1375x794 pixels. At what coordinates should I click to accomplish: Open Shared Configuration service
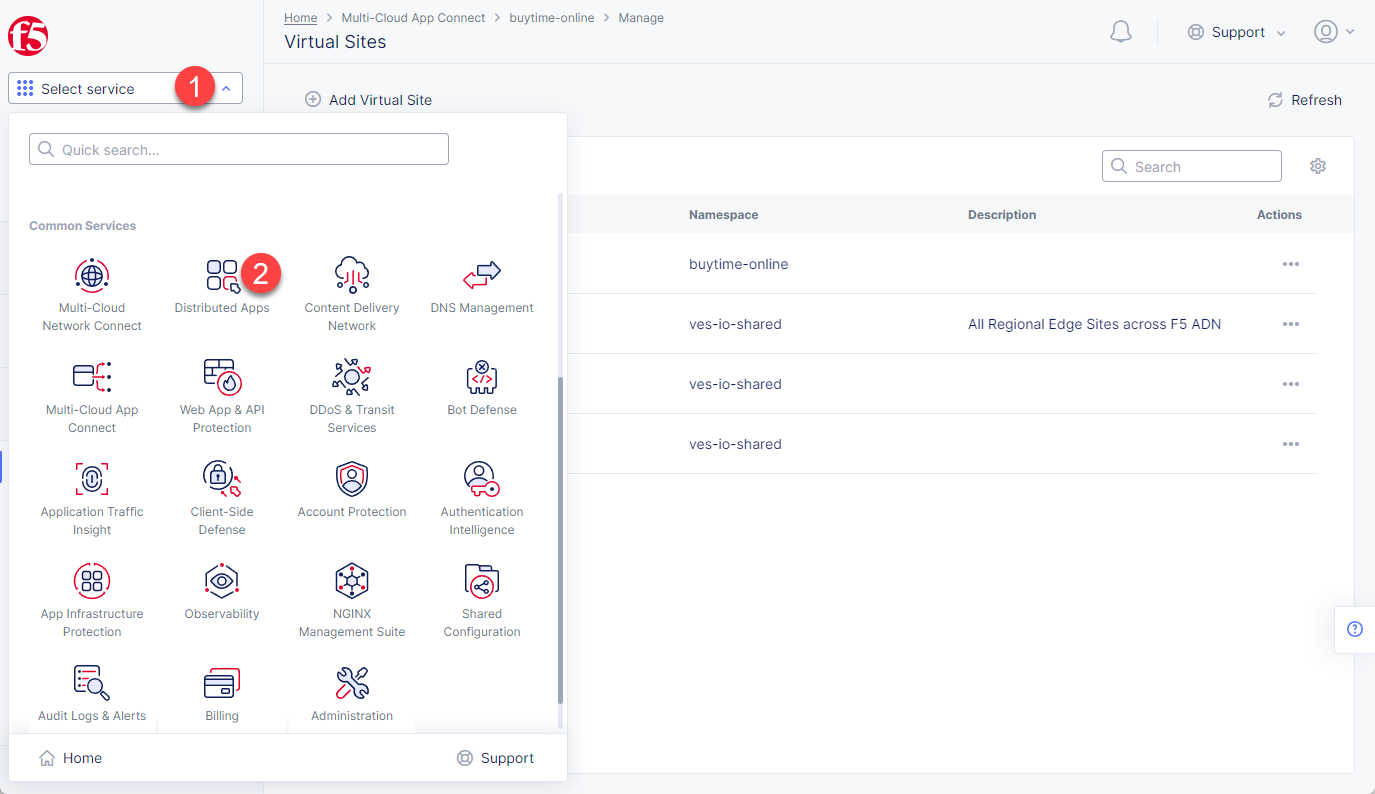[482, 600]
